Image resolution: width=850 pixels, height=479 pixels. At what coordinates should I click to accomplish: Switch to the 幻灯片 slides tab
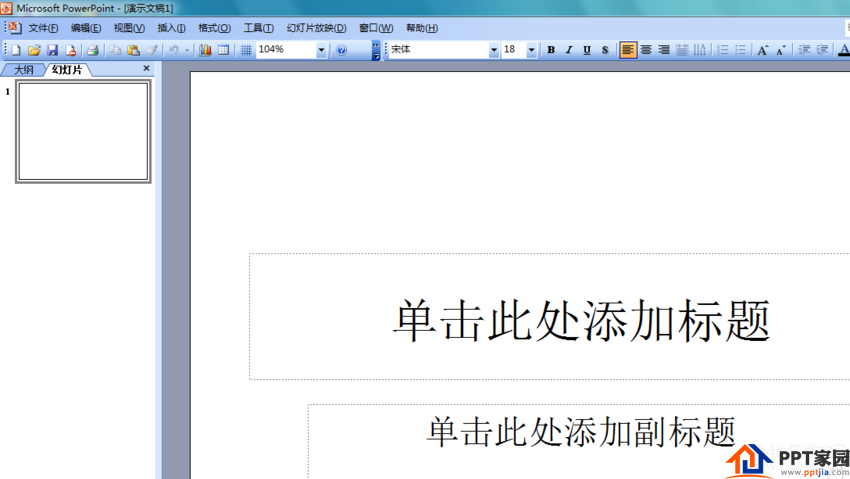pos(67,70)
